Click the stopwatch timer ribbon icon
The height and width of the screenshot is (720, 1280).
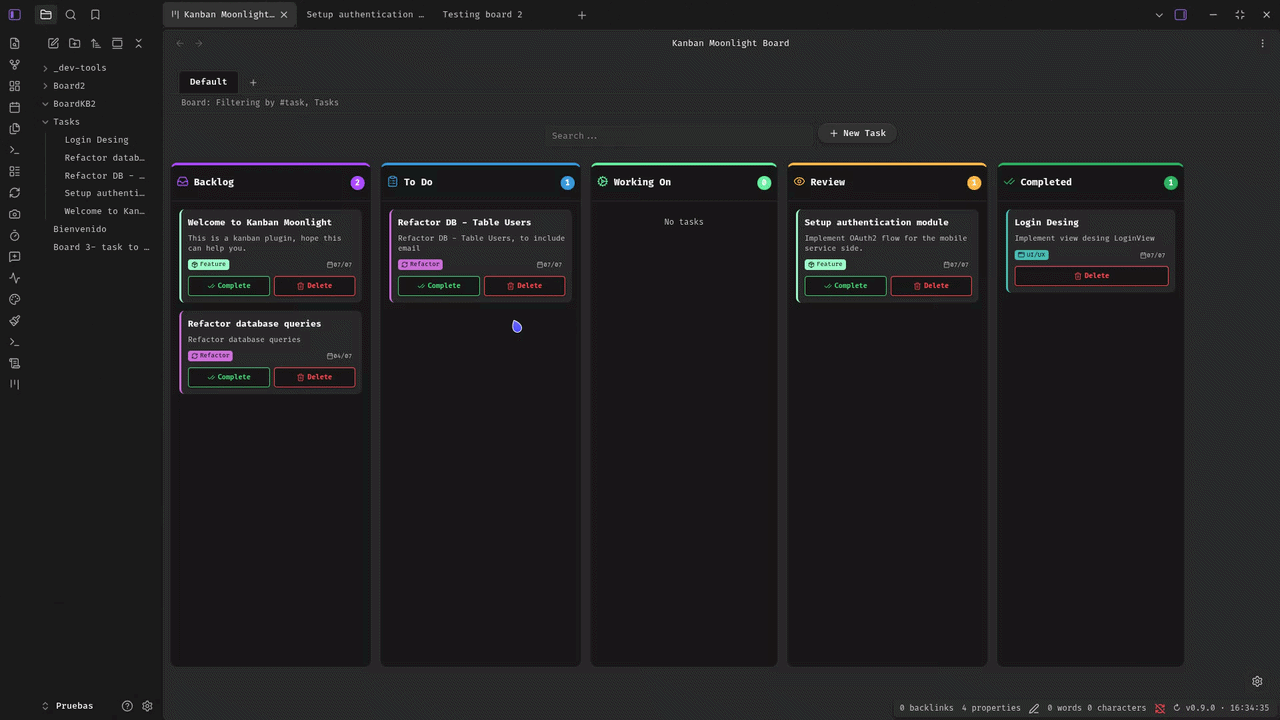(14, 236)
